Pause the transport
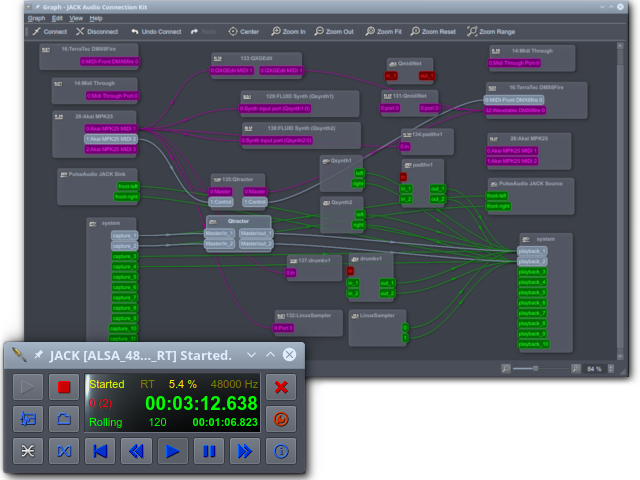The image size is (640, 480). click(208, 451)
